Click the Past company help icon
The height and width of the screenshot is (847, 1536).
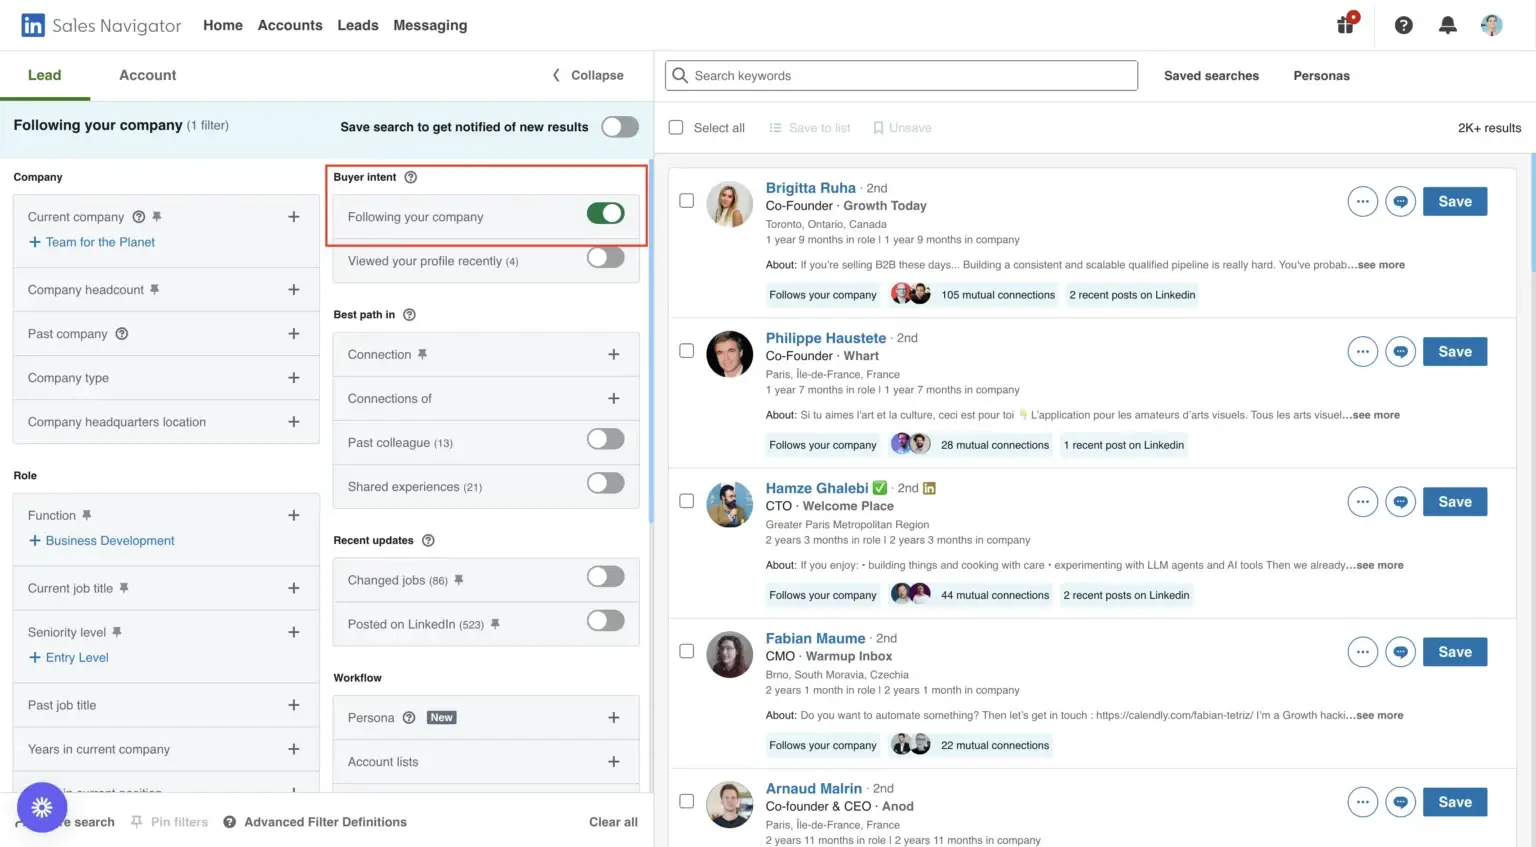pos(122,333)
